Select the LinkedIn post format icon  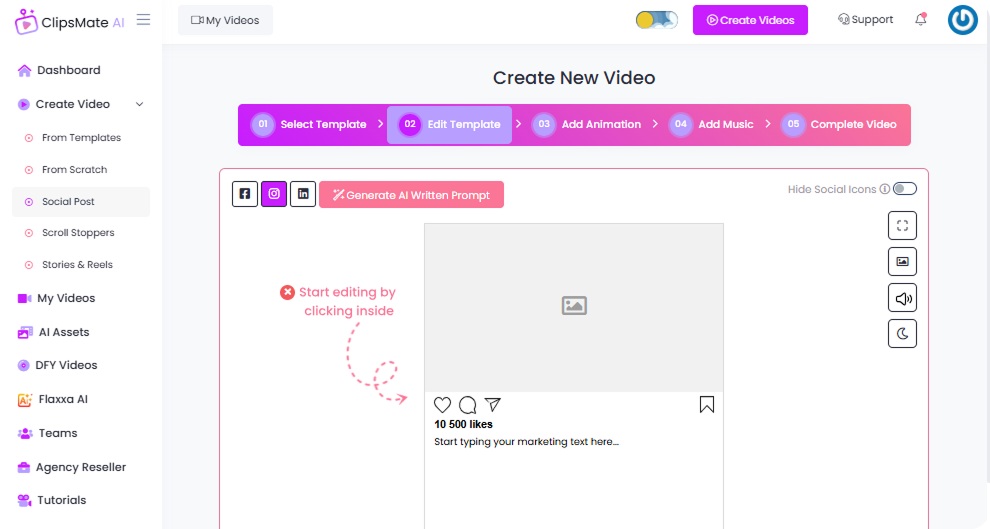303,194
